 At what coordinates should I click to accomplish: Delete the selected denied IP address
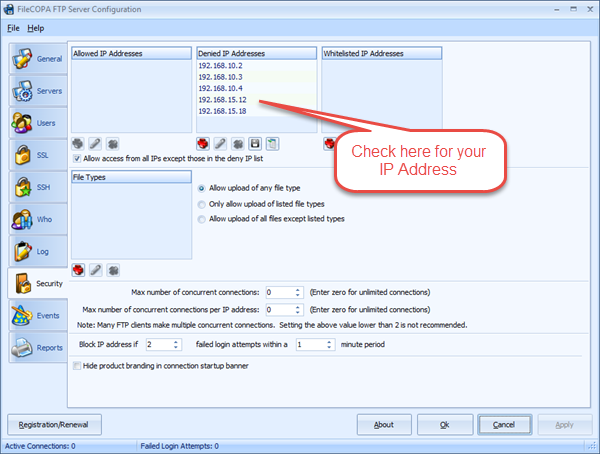pos(238,144)
